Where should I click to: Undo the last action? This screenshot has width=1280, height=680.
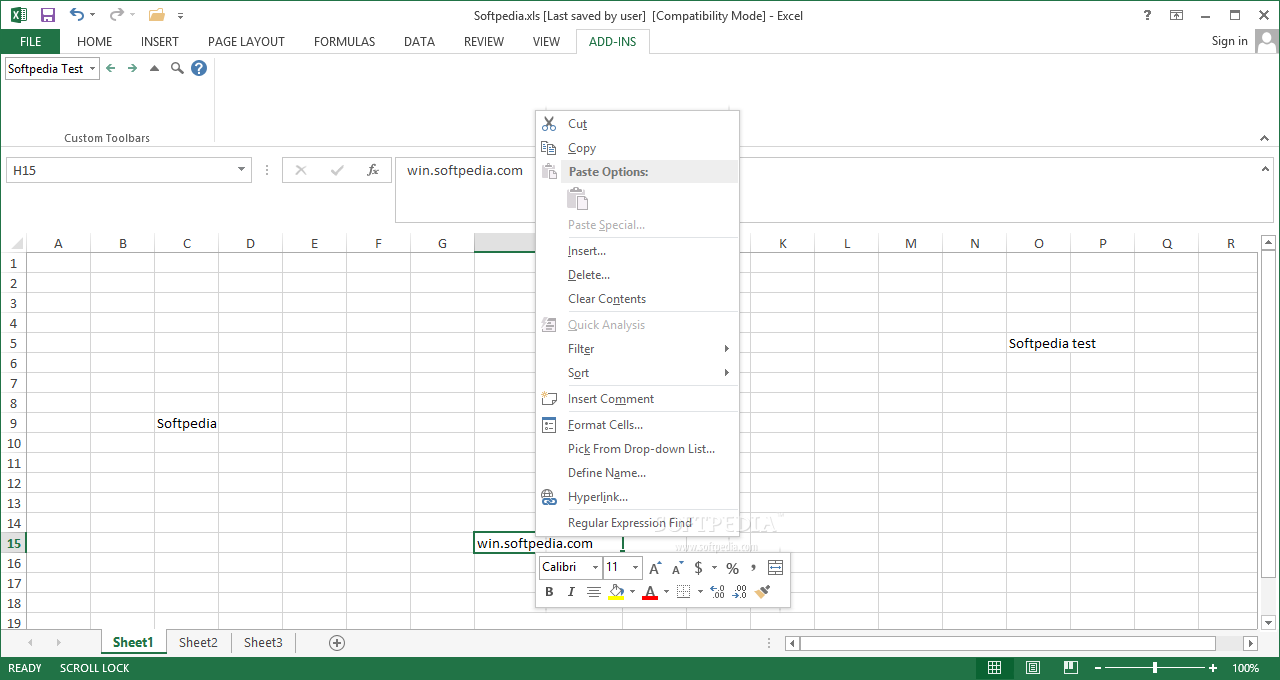click(x=76, y=15)
